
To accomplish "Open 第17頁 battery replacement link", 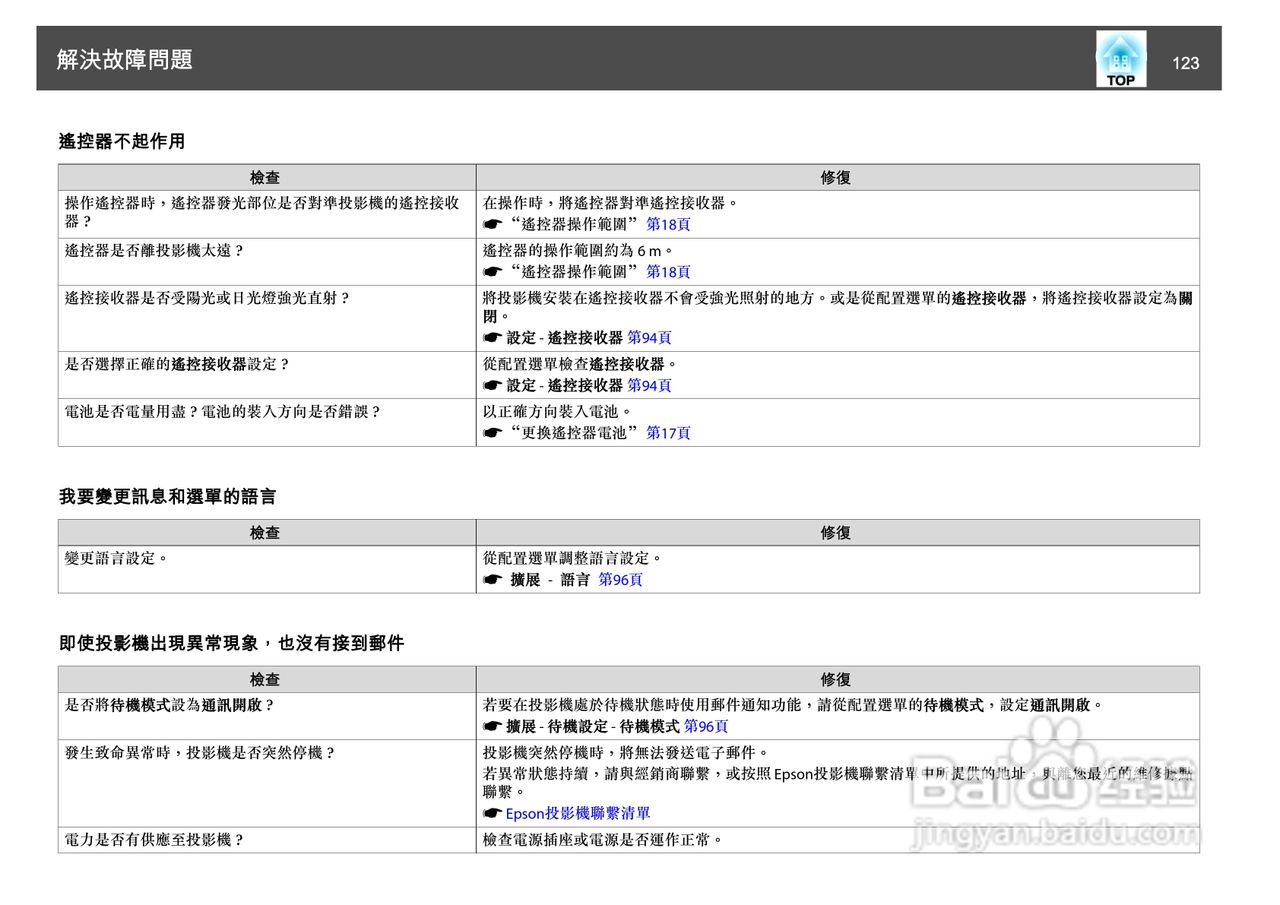I will [668, 433].
